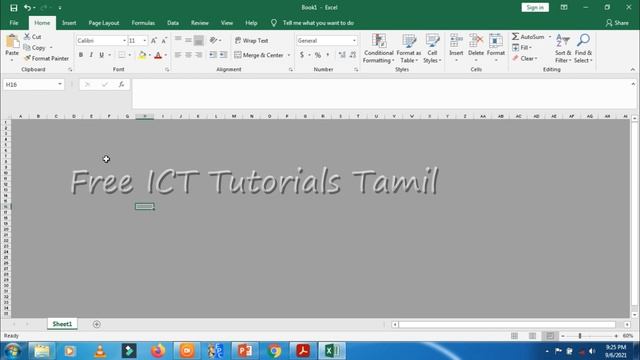640x360 pixels.
Task: Open Format as Table gallery
Action: click(409, 49)
